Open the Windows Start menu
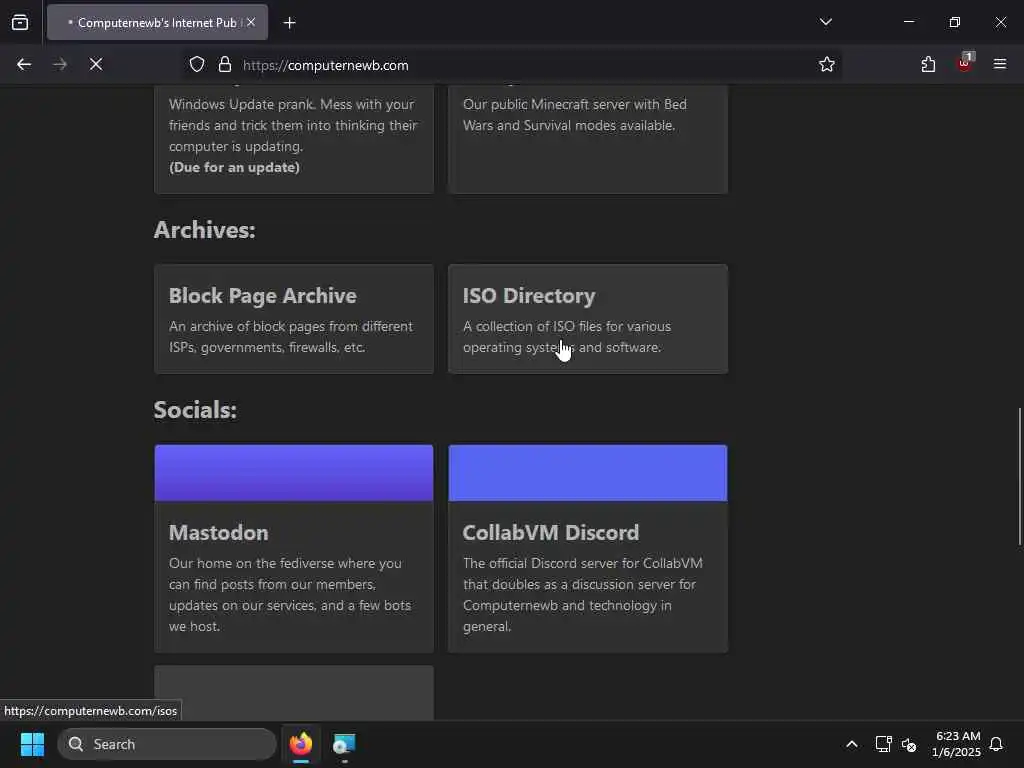 pos(32,744)
